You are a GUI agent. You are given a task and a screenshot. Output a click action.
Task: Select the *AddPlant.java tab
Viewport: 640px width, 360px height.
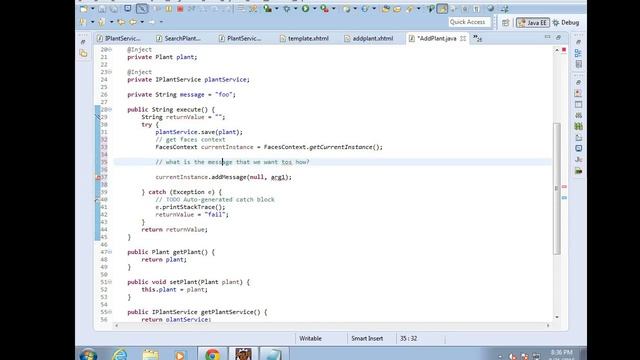pos(433,38)
